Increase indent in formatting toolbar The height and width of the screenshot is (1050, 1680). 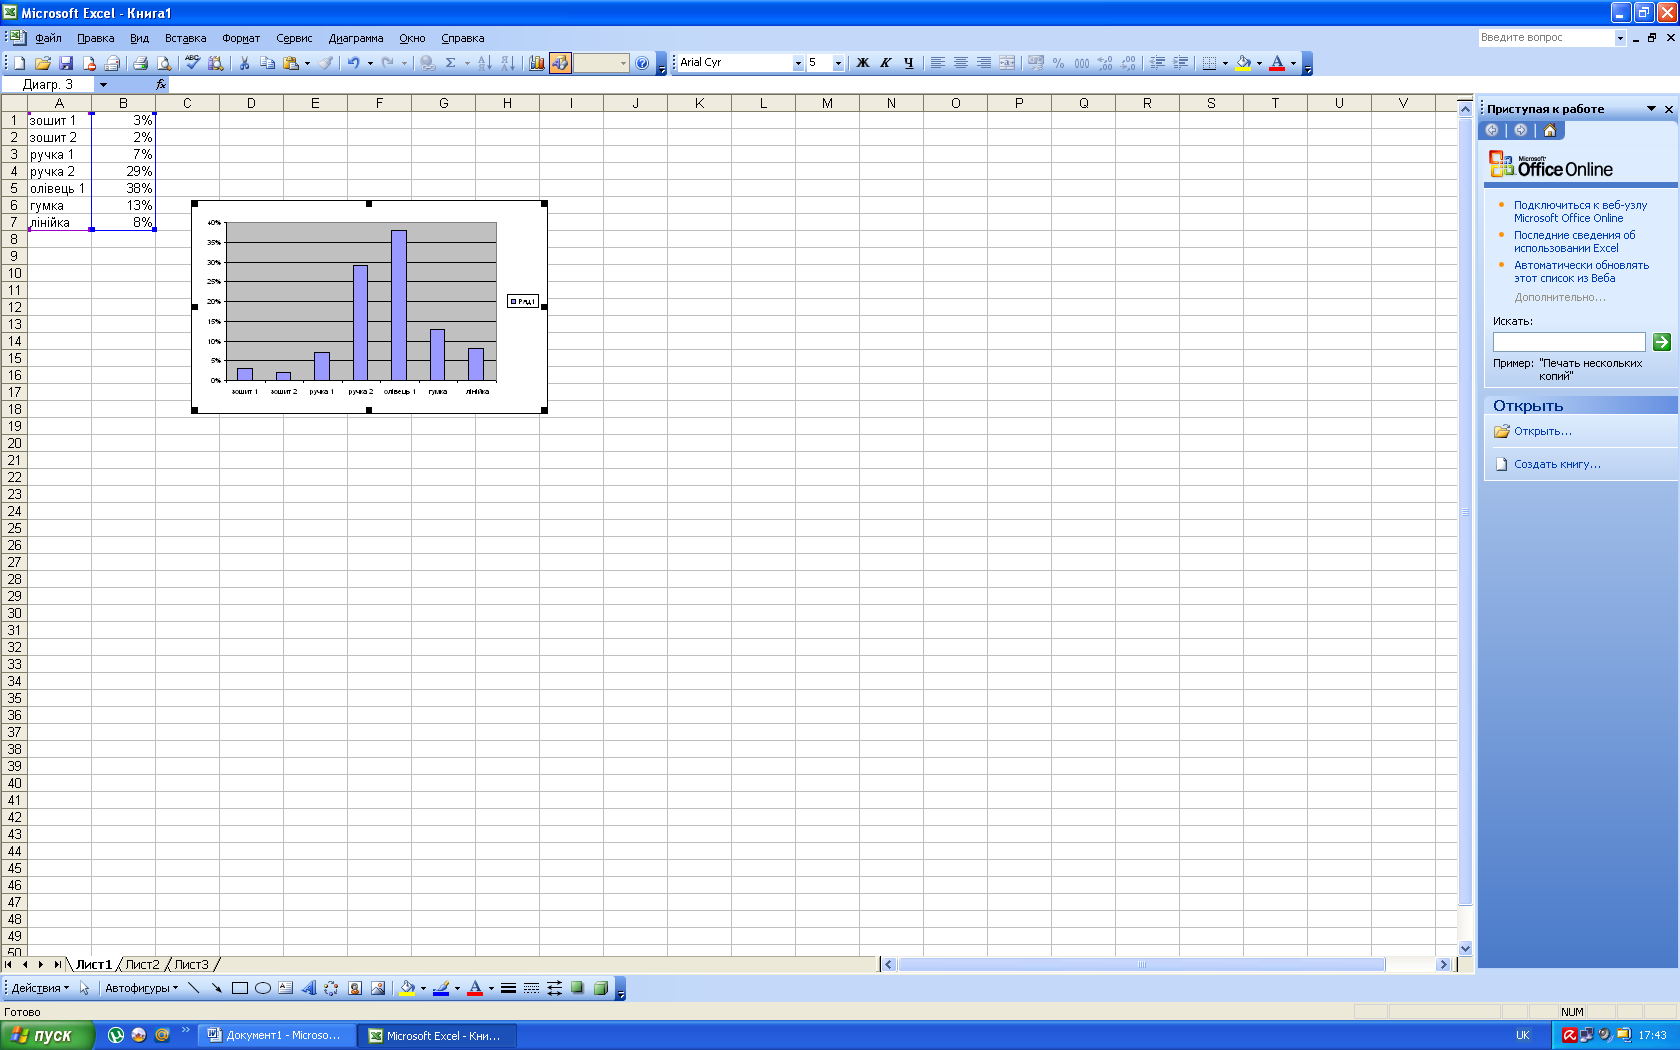pos(1180,63)
